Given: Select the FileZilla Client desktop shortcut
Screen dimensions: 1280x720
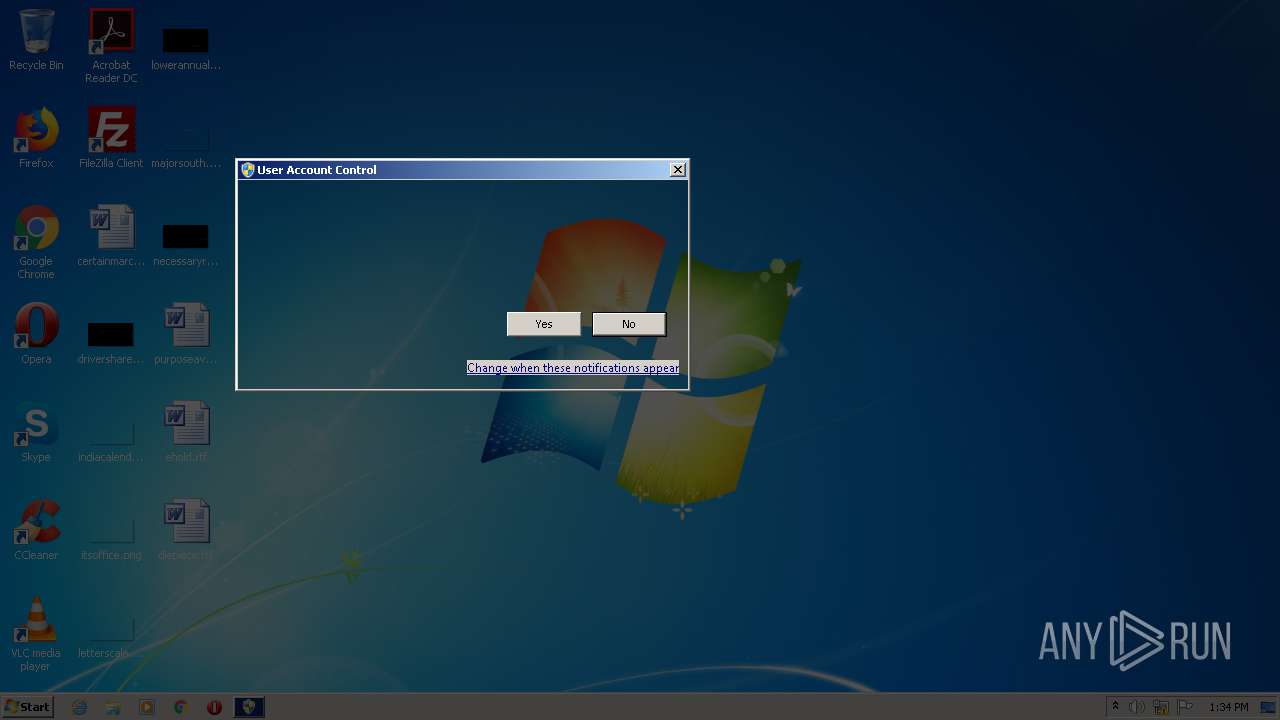Looking at the screenshot, I should 111,138.
